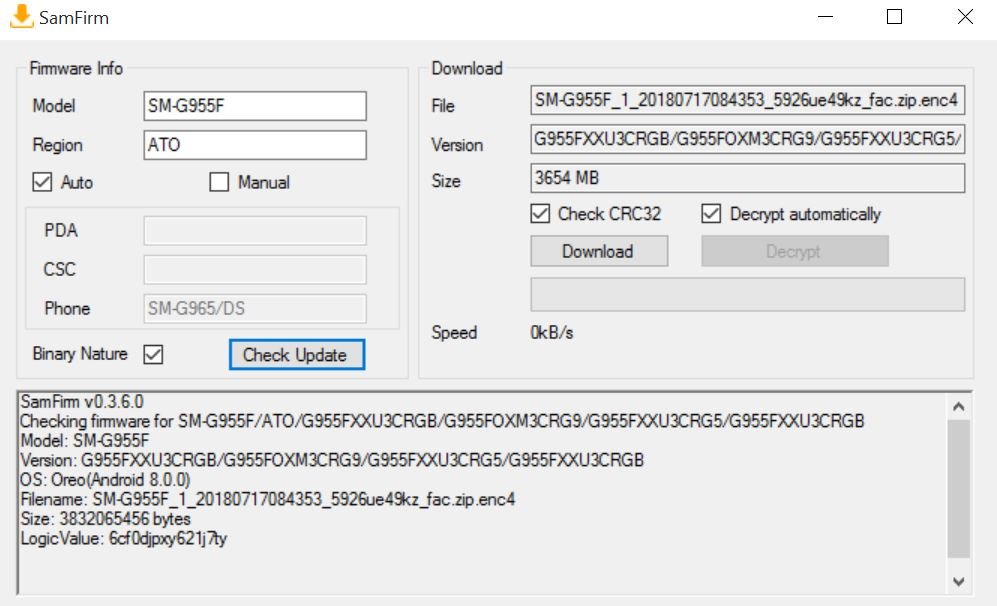Click the Check Update button
This screenshot has width=997, height=606.
296,354
